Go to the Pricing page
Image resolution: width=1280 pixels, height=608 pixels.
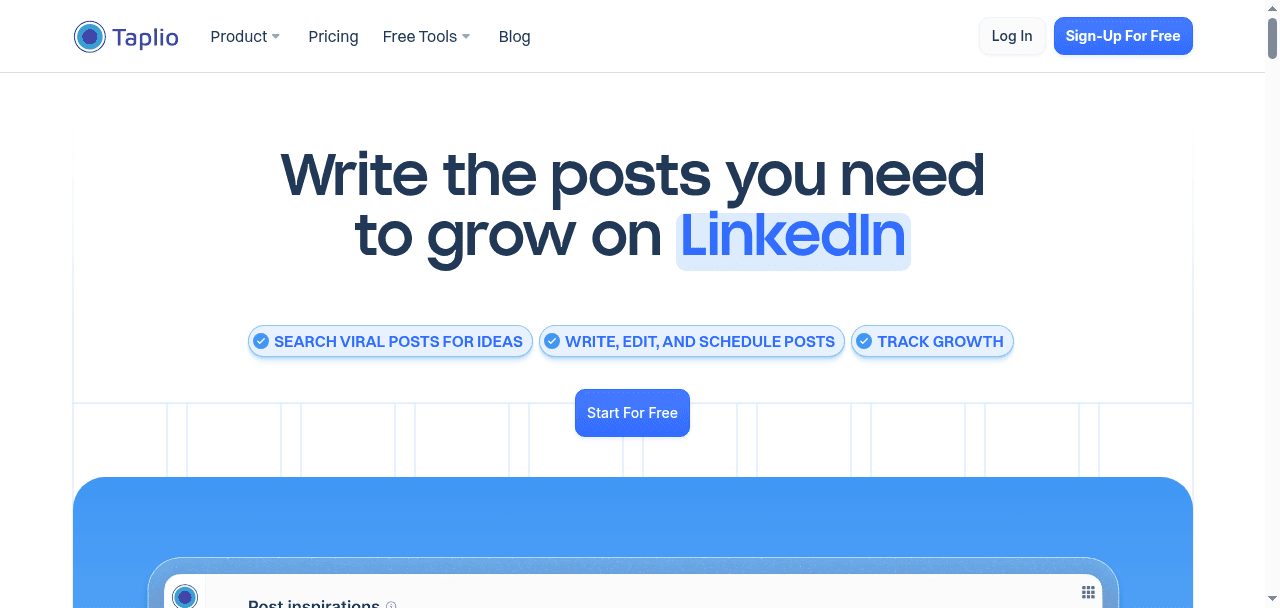[x=333, y=36]
